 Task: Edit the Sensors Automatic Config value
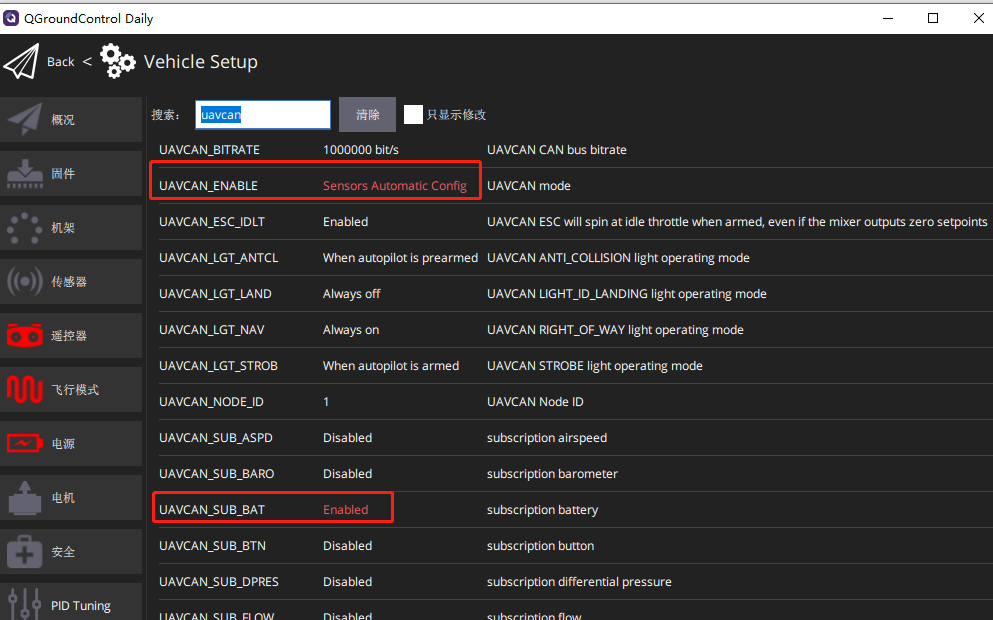(395, 186)
